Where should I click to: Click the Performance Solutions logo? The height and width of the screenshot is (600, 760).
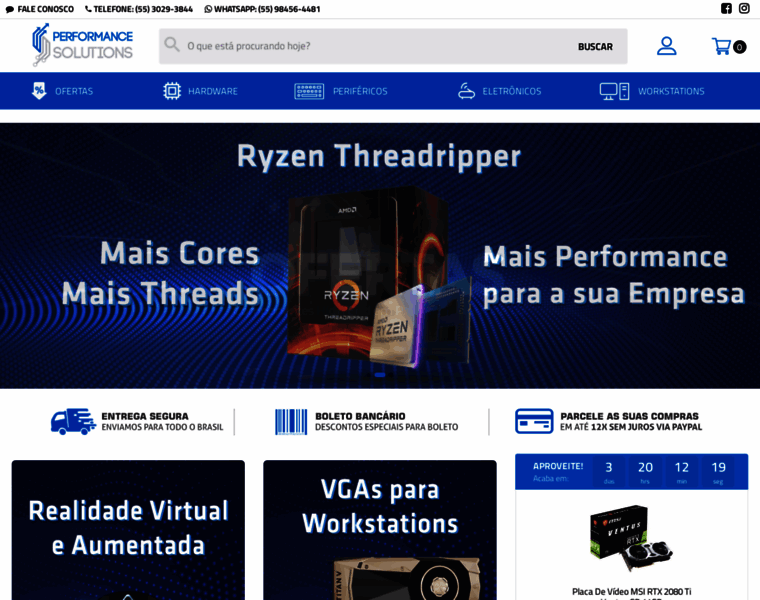[x=82, y=45]
